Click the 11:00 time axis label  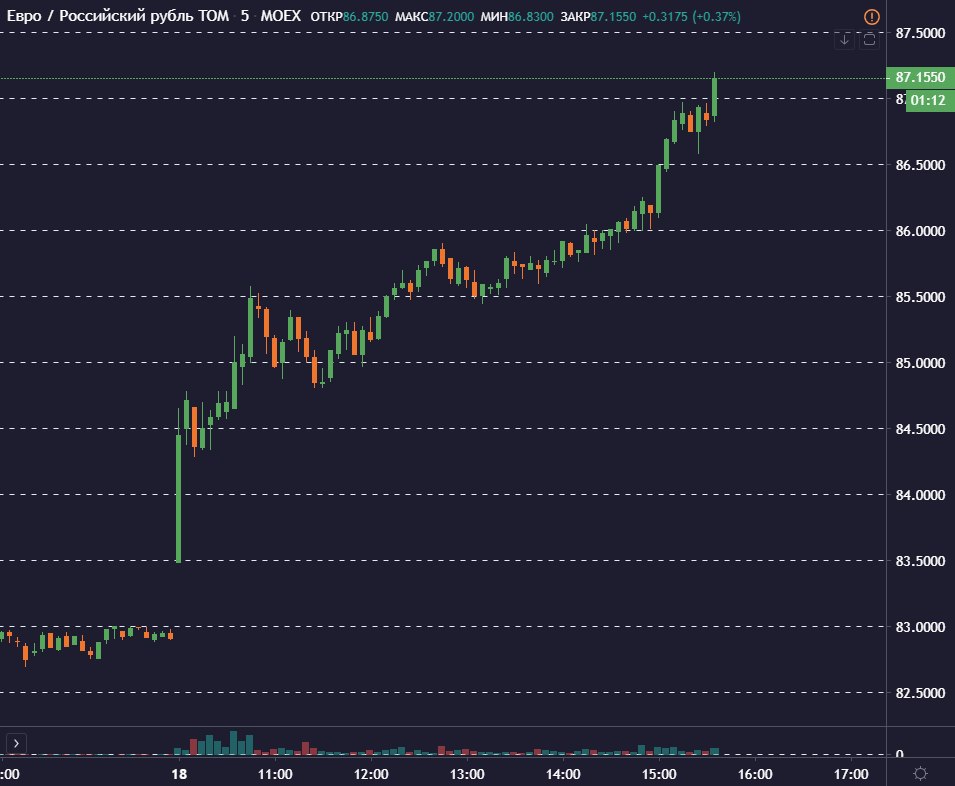(x=275, y=774)
